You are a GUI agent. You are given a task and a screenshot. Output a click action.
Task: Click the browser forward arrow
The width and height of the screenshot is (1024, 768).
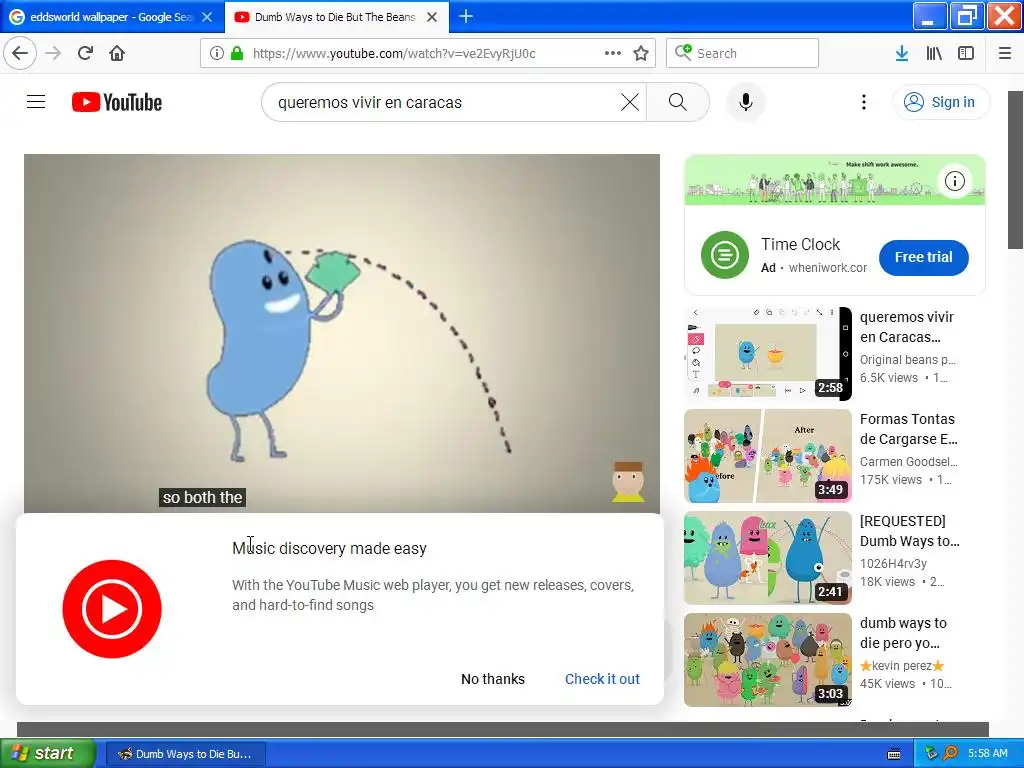(x=53, y=54)
